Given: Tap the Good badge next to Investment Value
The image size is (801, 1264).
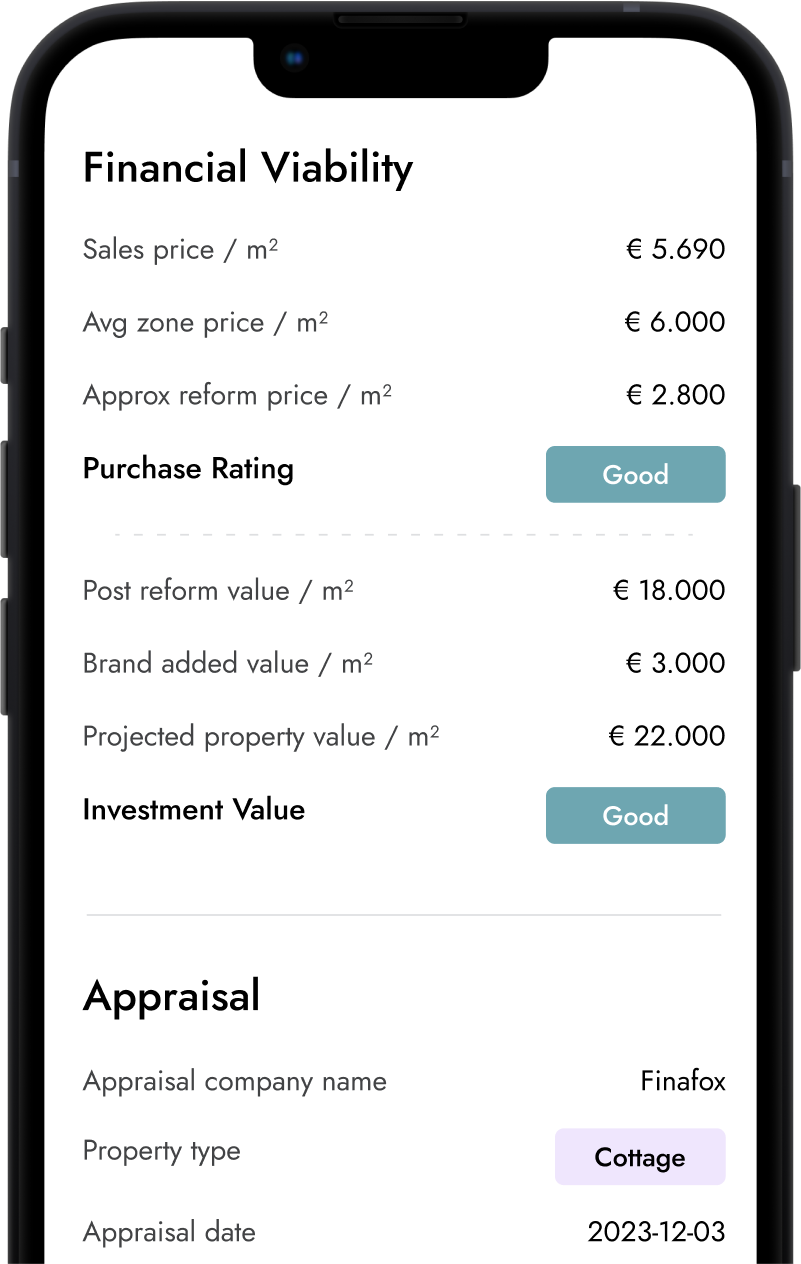Looking at the screenshot, I should [635, 815].
